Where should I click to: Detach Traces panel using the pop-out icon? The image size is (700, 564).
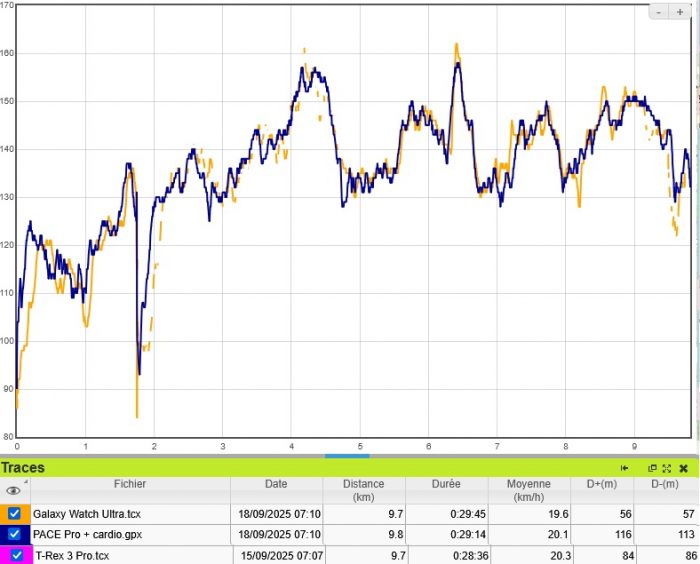tap(652, 468)
